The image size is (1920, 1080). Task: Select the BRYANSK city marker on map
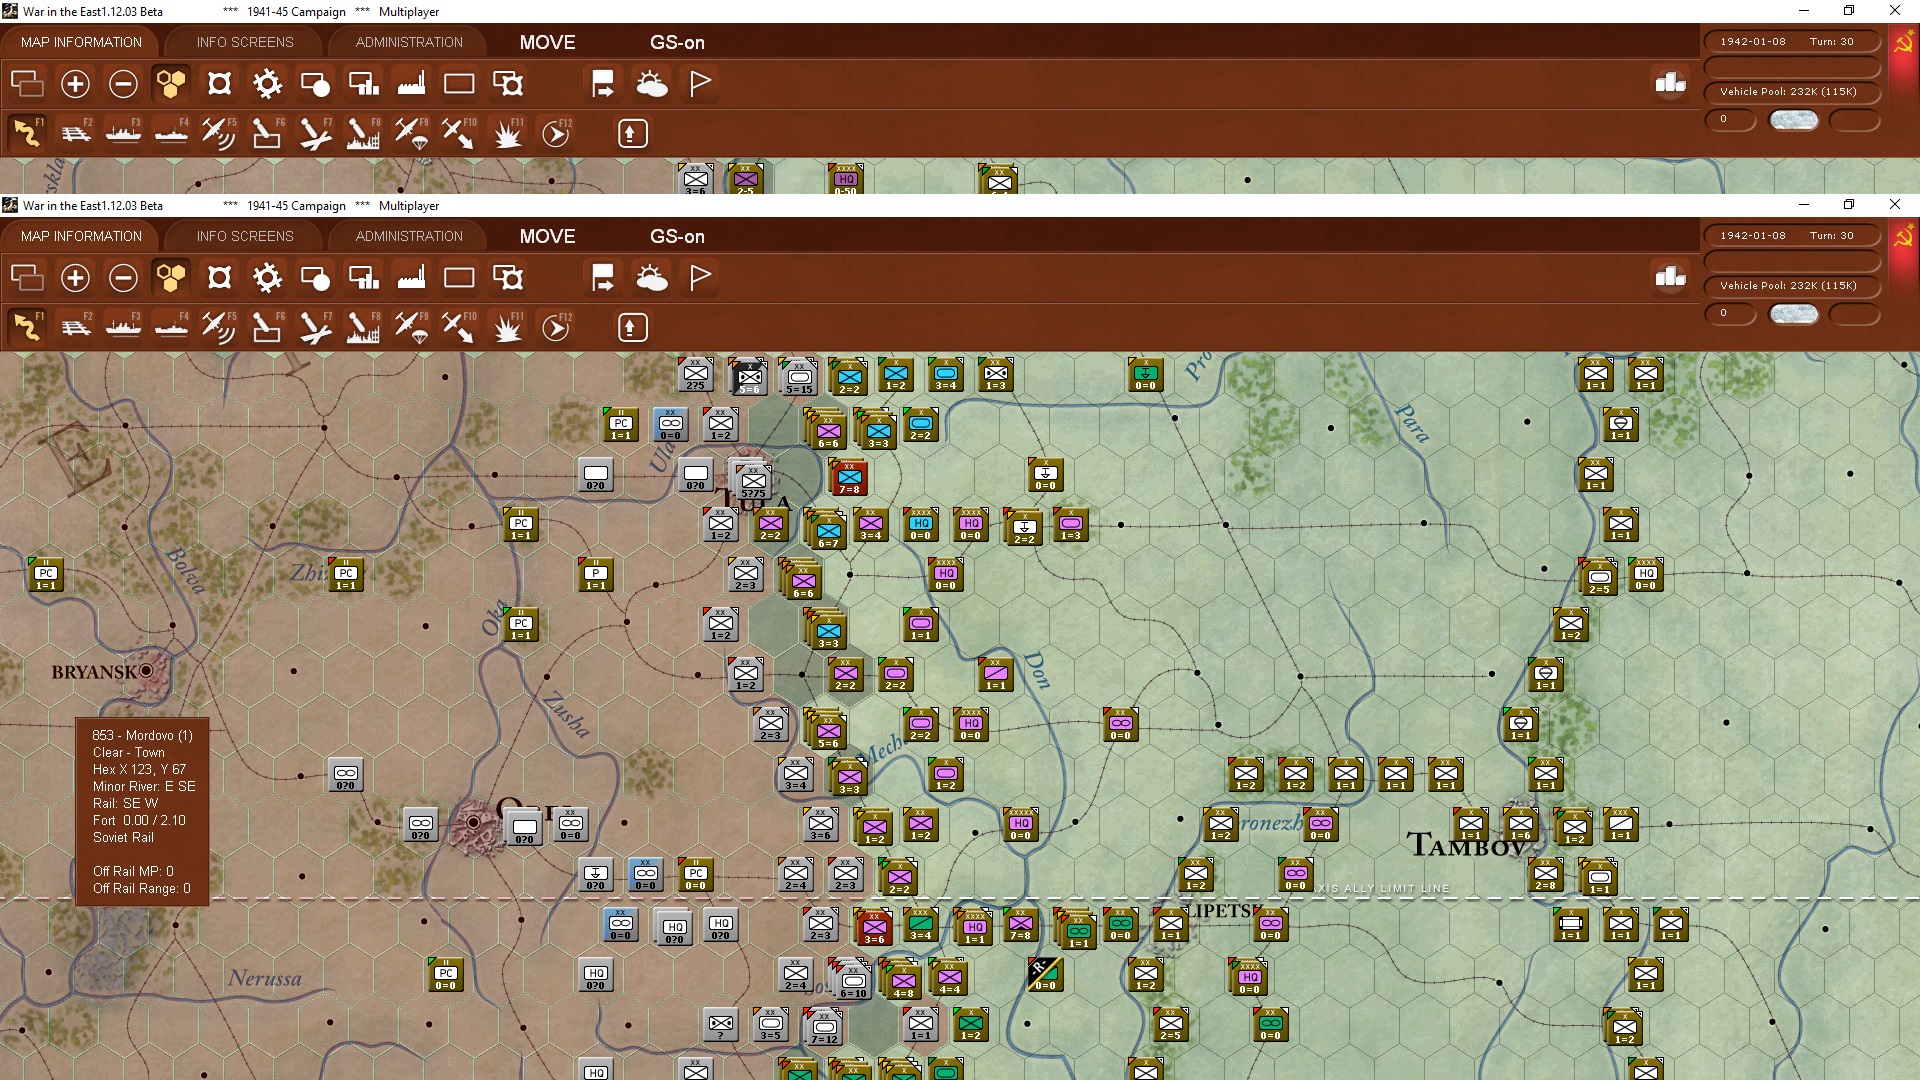pyautogui.click(x=147, y=671)
